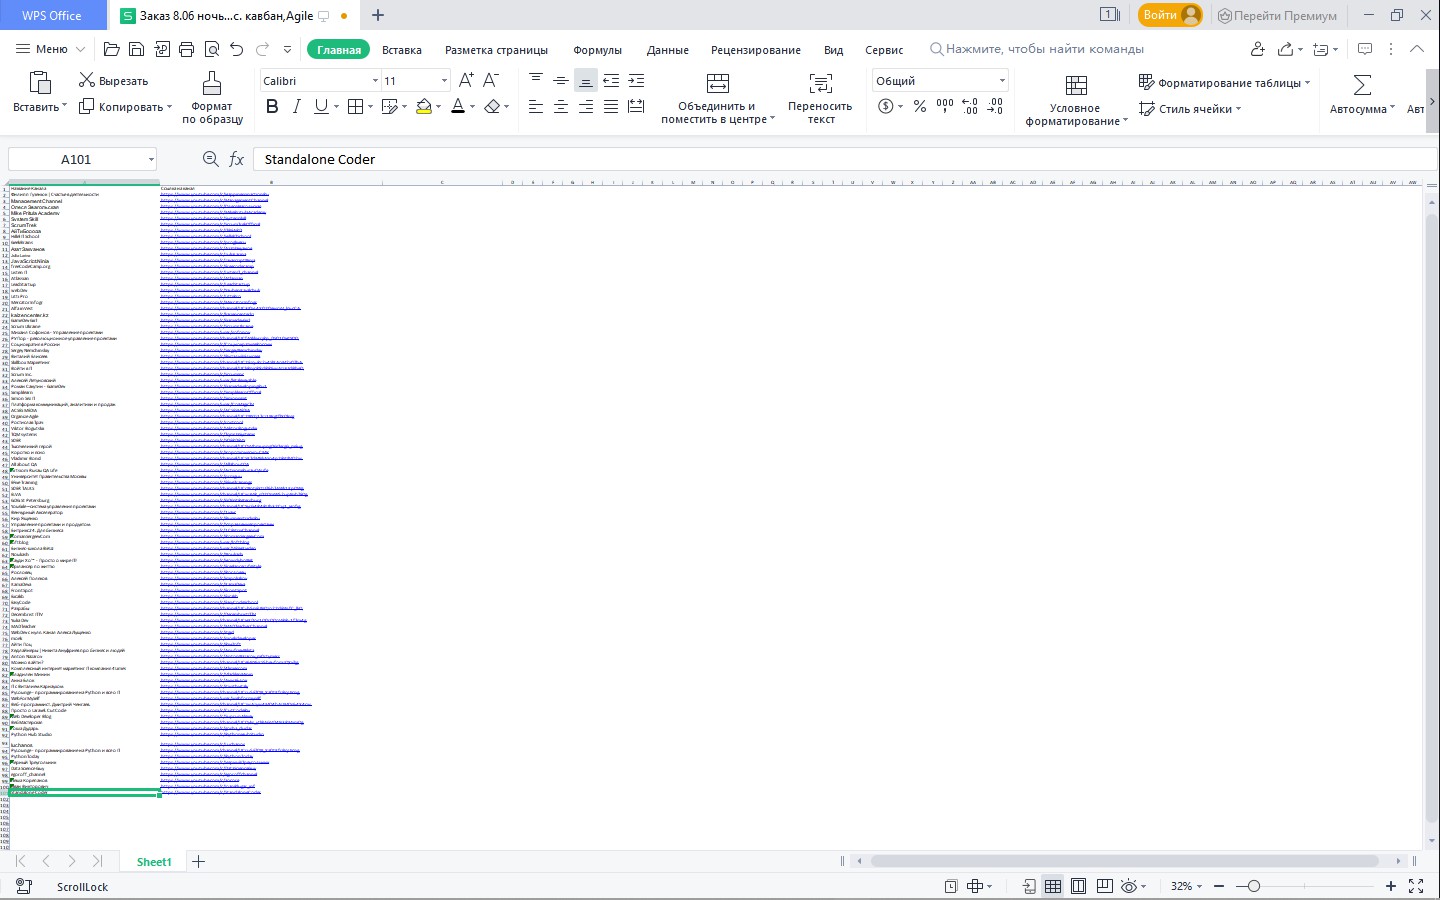
Task: Open the Копировать dropdown arrow
Action: [x=169, y=107]
